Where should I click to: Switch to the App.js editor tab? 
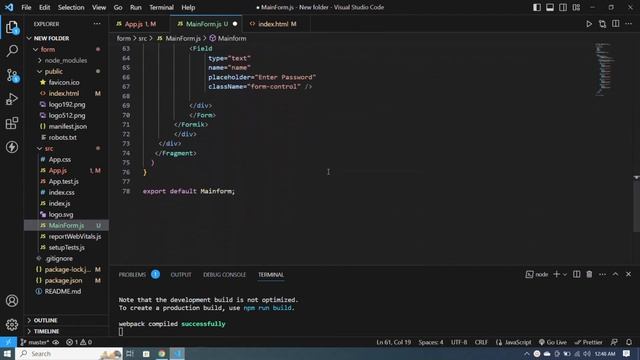click(139, 24)
